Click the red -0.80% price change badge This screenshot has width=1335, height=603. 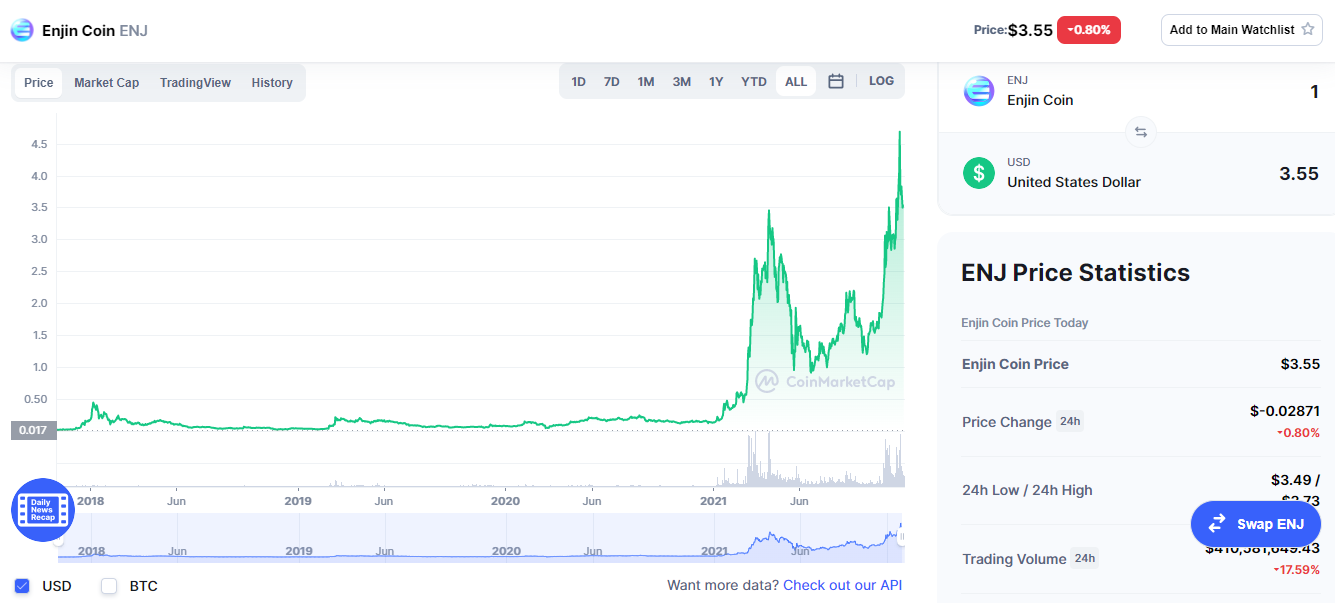1089,30
